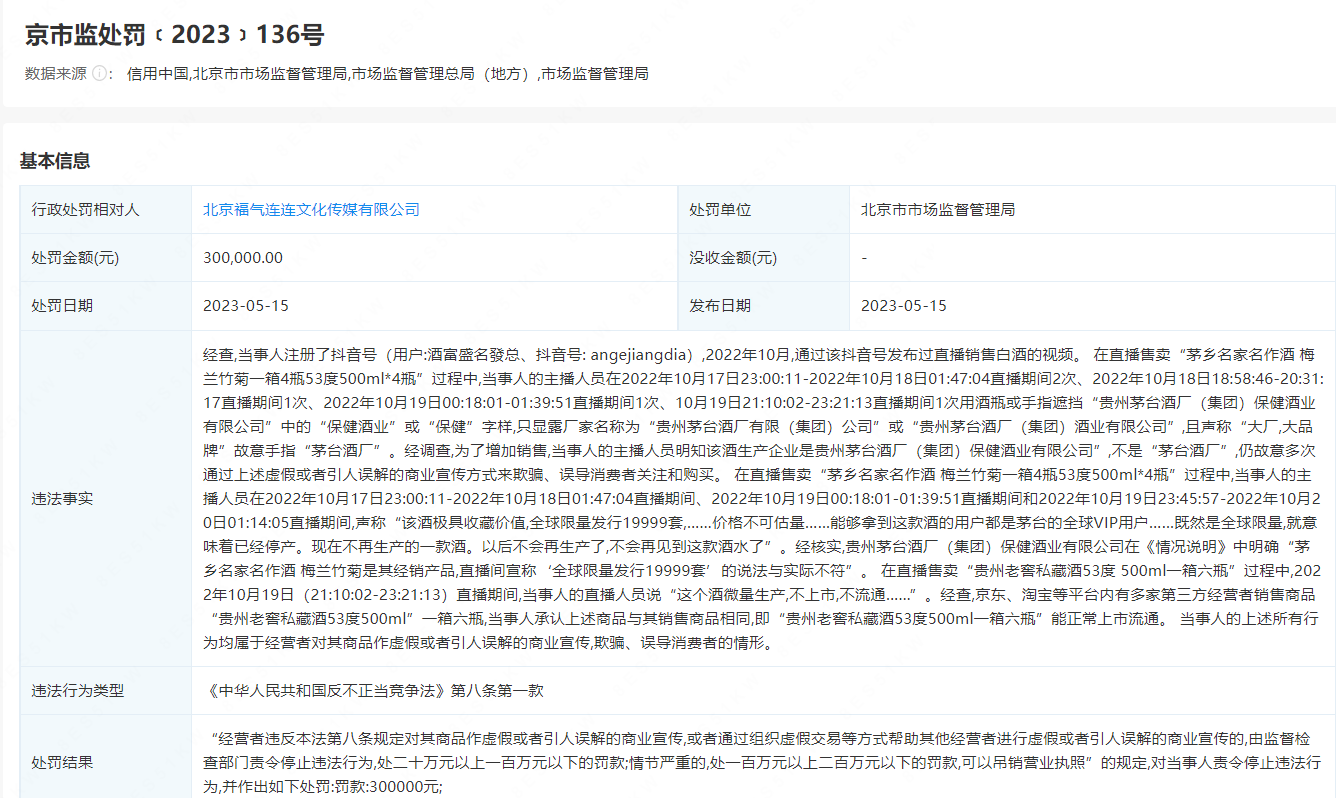Viewport: 1336px width, 798px height.
Task: Click the 基本信息 section heading
Action: (55, 161)
